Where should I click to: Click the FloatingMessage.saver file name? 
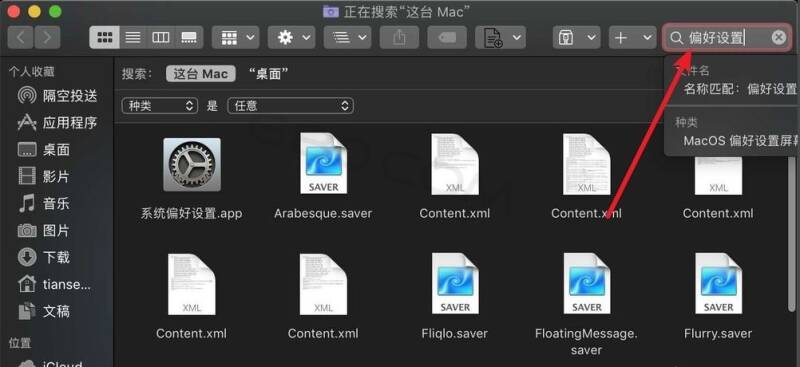tap(586, 342)
